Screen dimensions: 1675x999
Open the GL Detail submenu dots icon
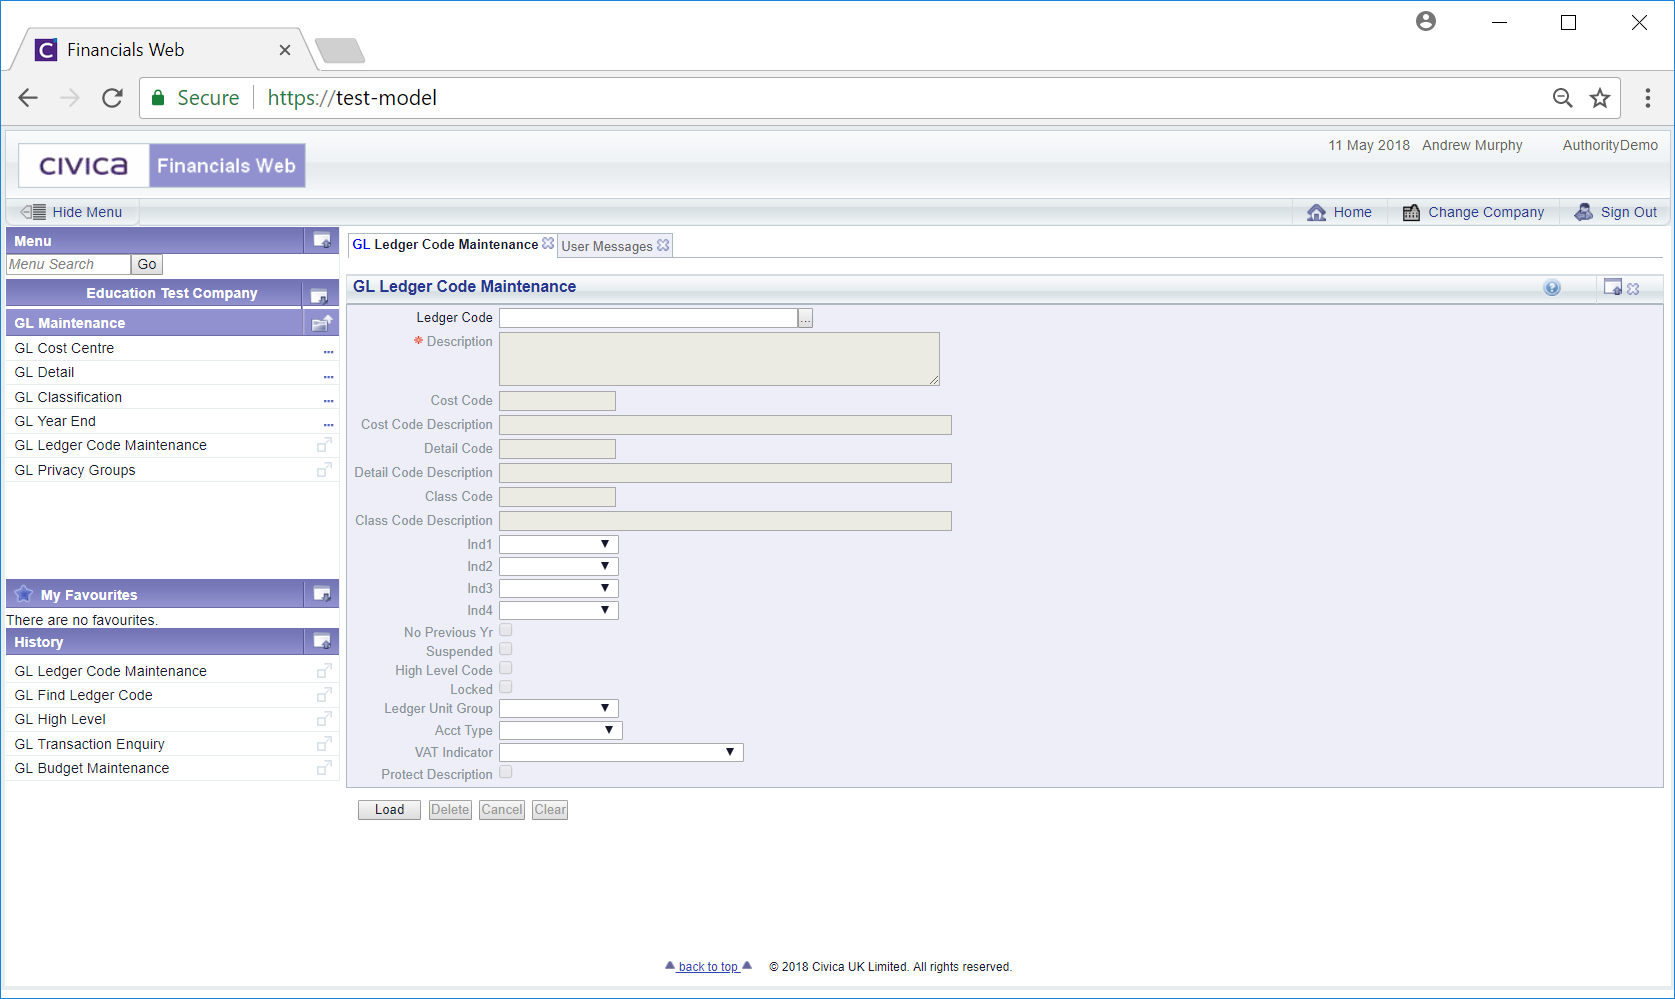328,376
